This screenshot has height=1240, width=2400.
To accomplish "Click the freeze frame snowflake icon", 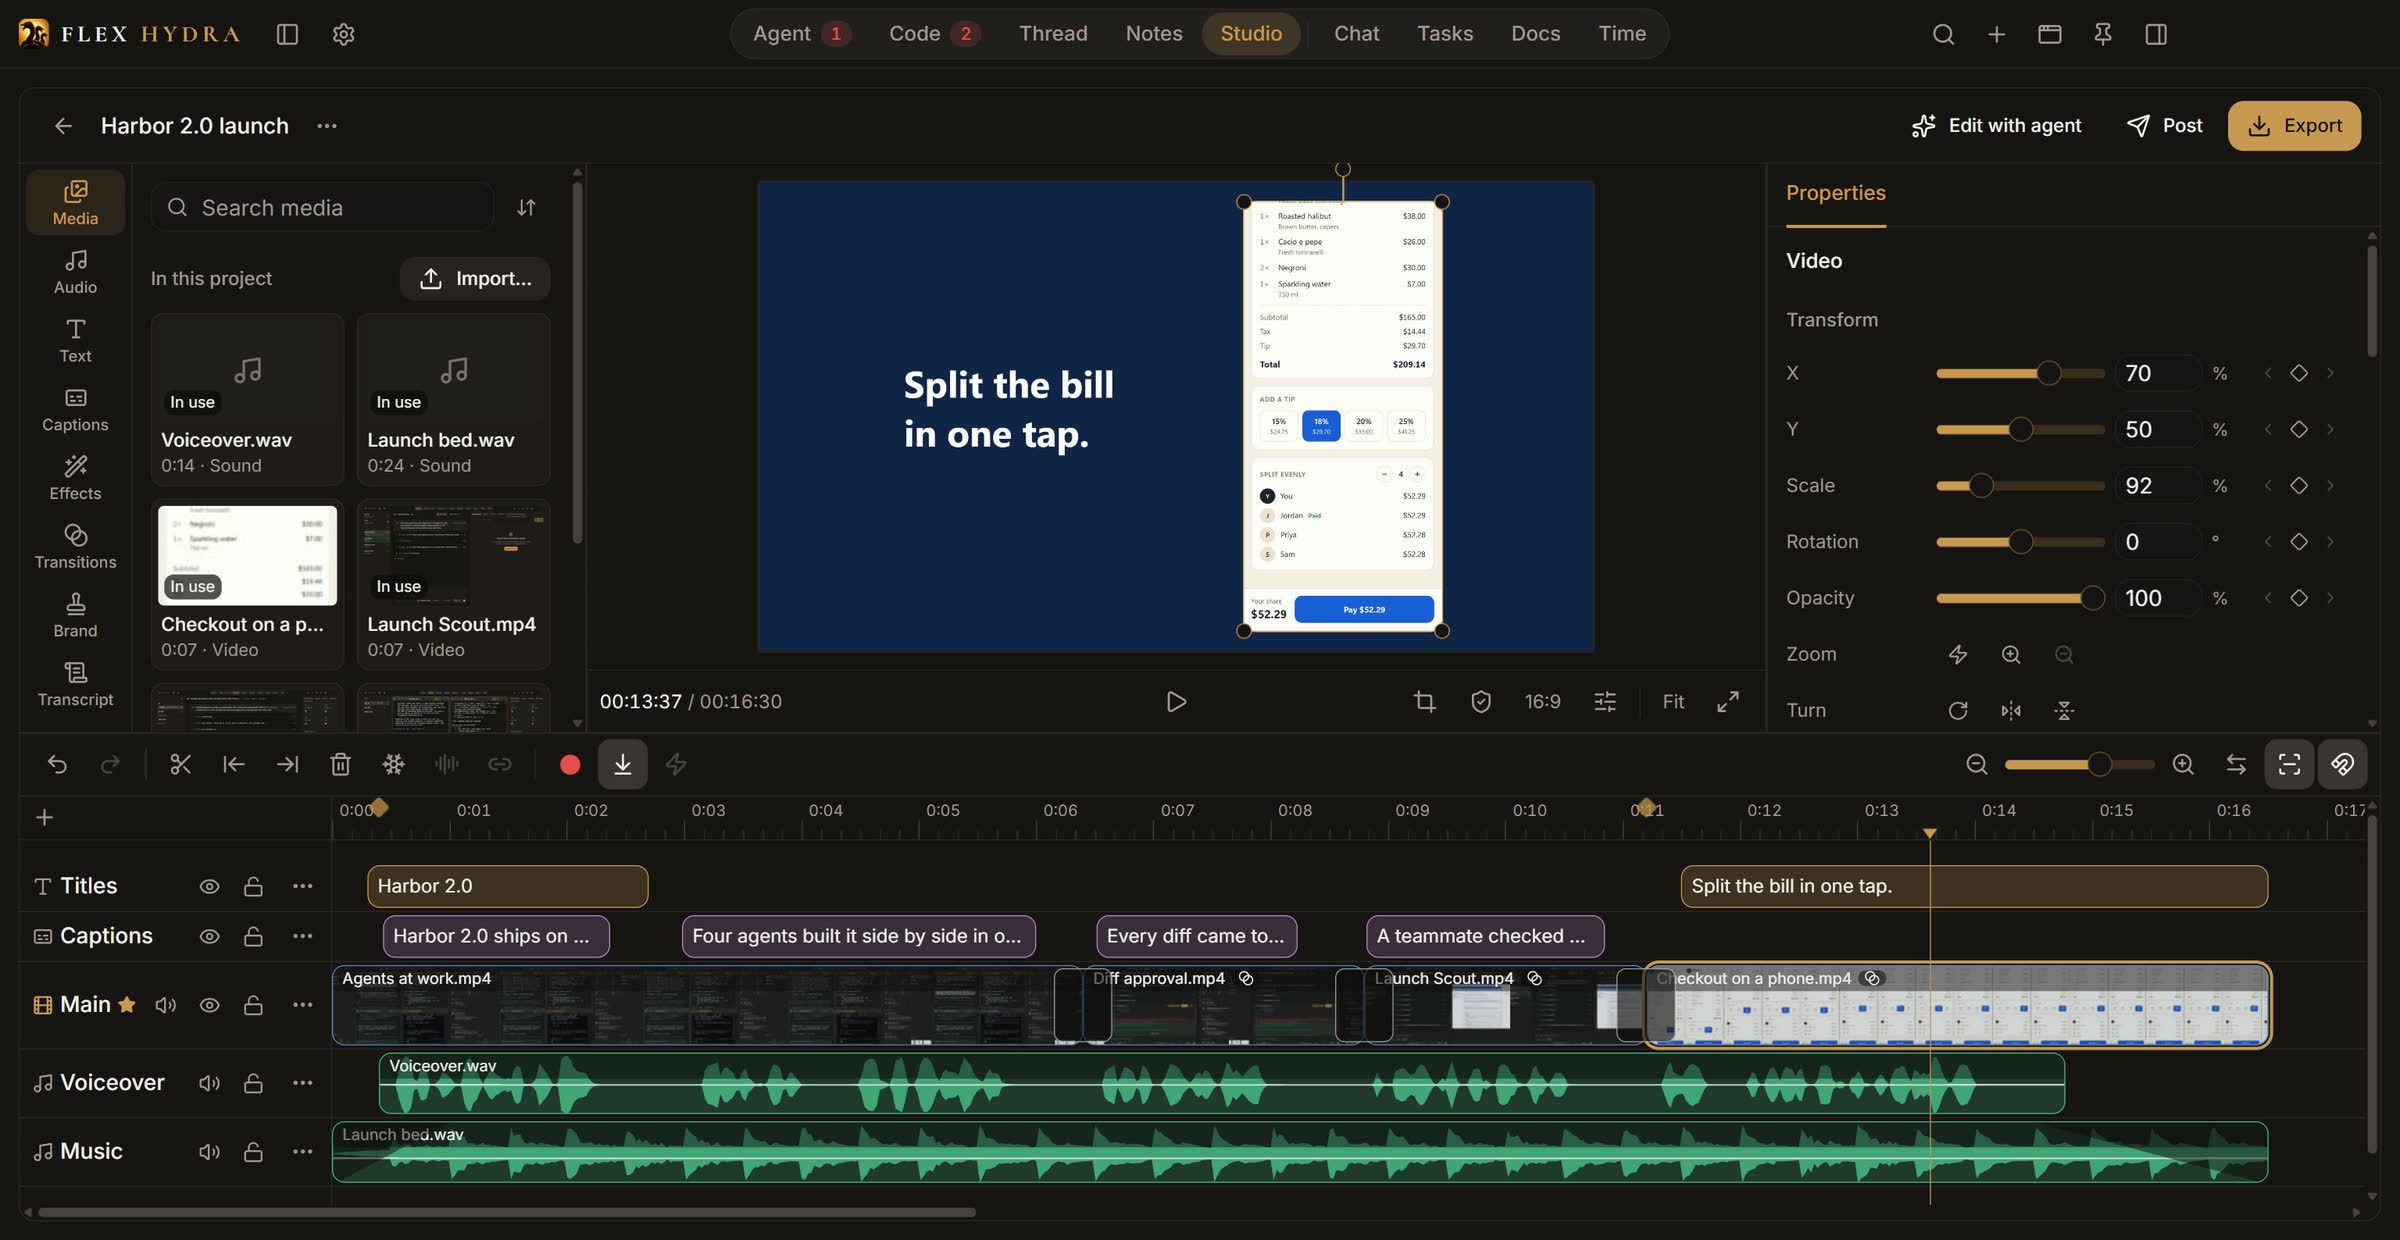I will pos(394,765).
